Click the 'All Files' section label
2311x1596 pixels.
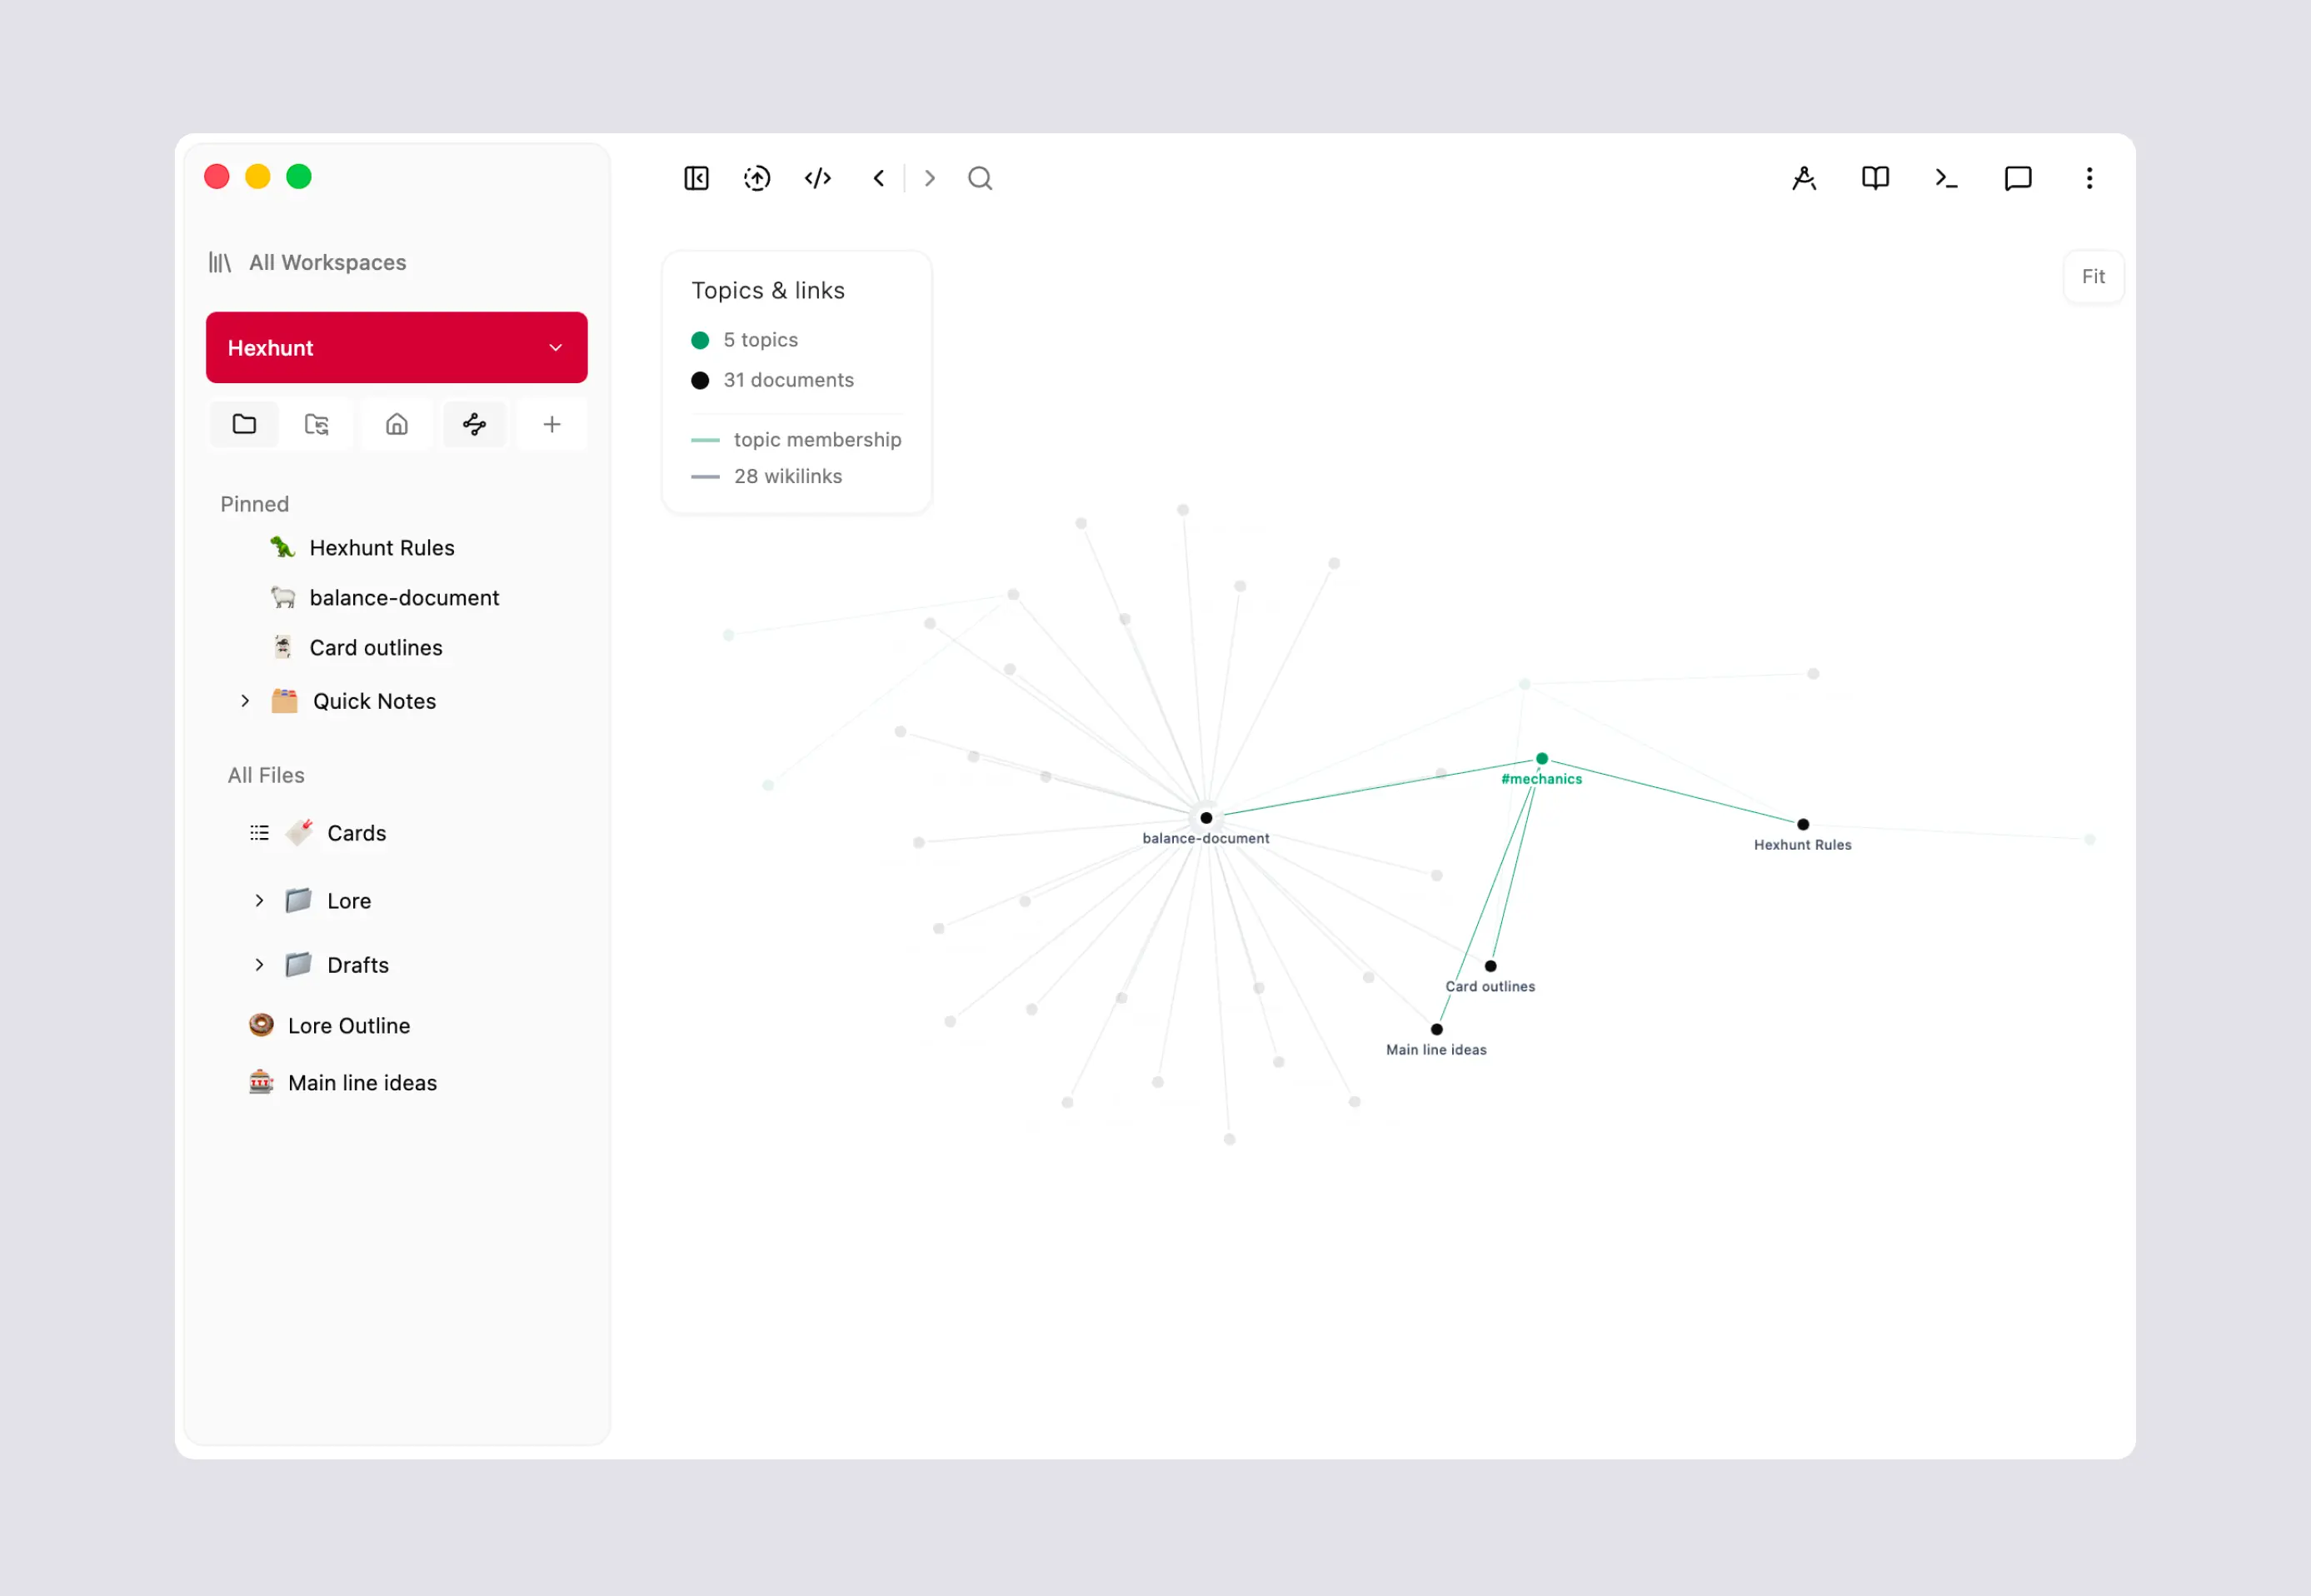click(266, 775)
